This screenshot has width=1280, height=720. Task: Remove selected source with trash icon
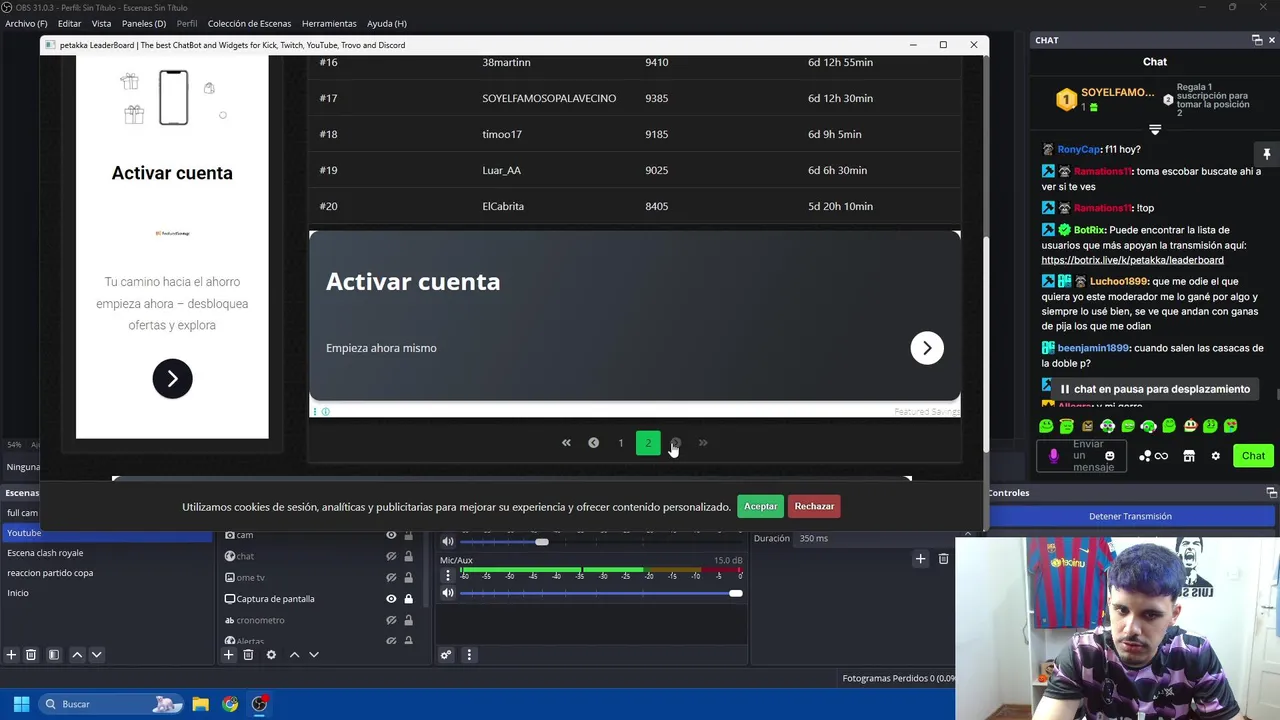248,655
